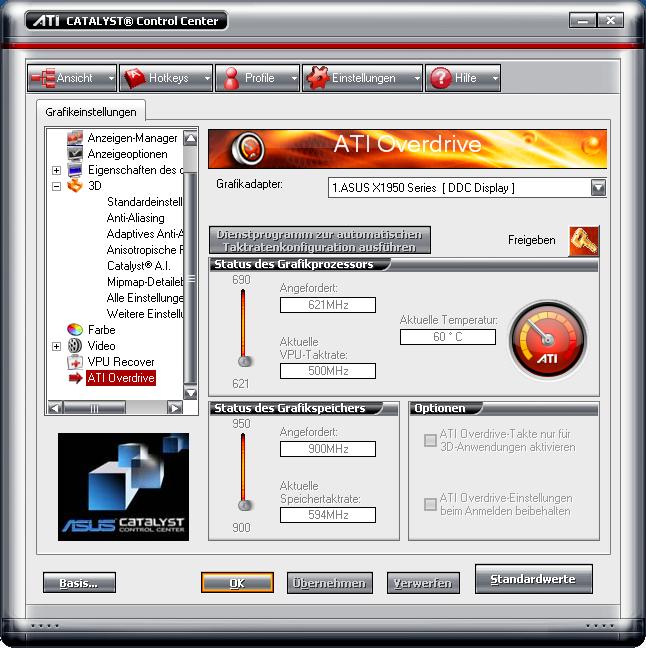Viewport: 646px width, 648px height.
Task: Open the Ansicht dropdown arrow
Action: coord(111,78)
